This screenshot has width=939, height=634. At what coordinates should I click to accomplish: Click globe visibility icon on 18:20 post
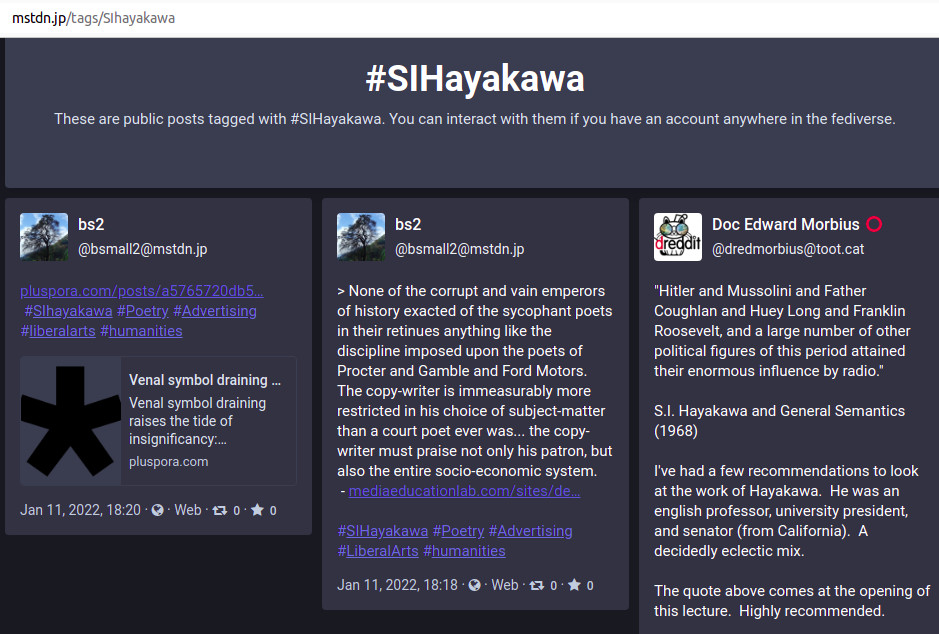(157, 510)
